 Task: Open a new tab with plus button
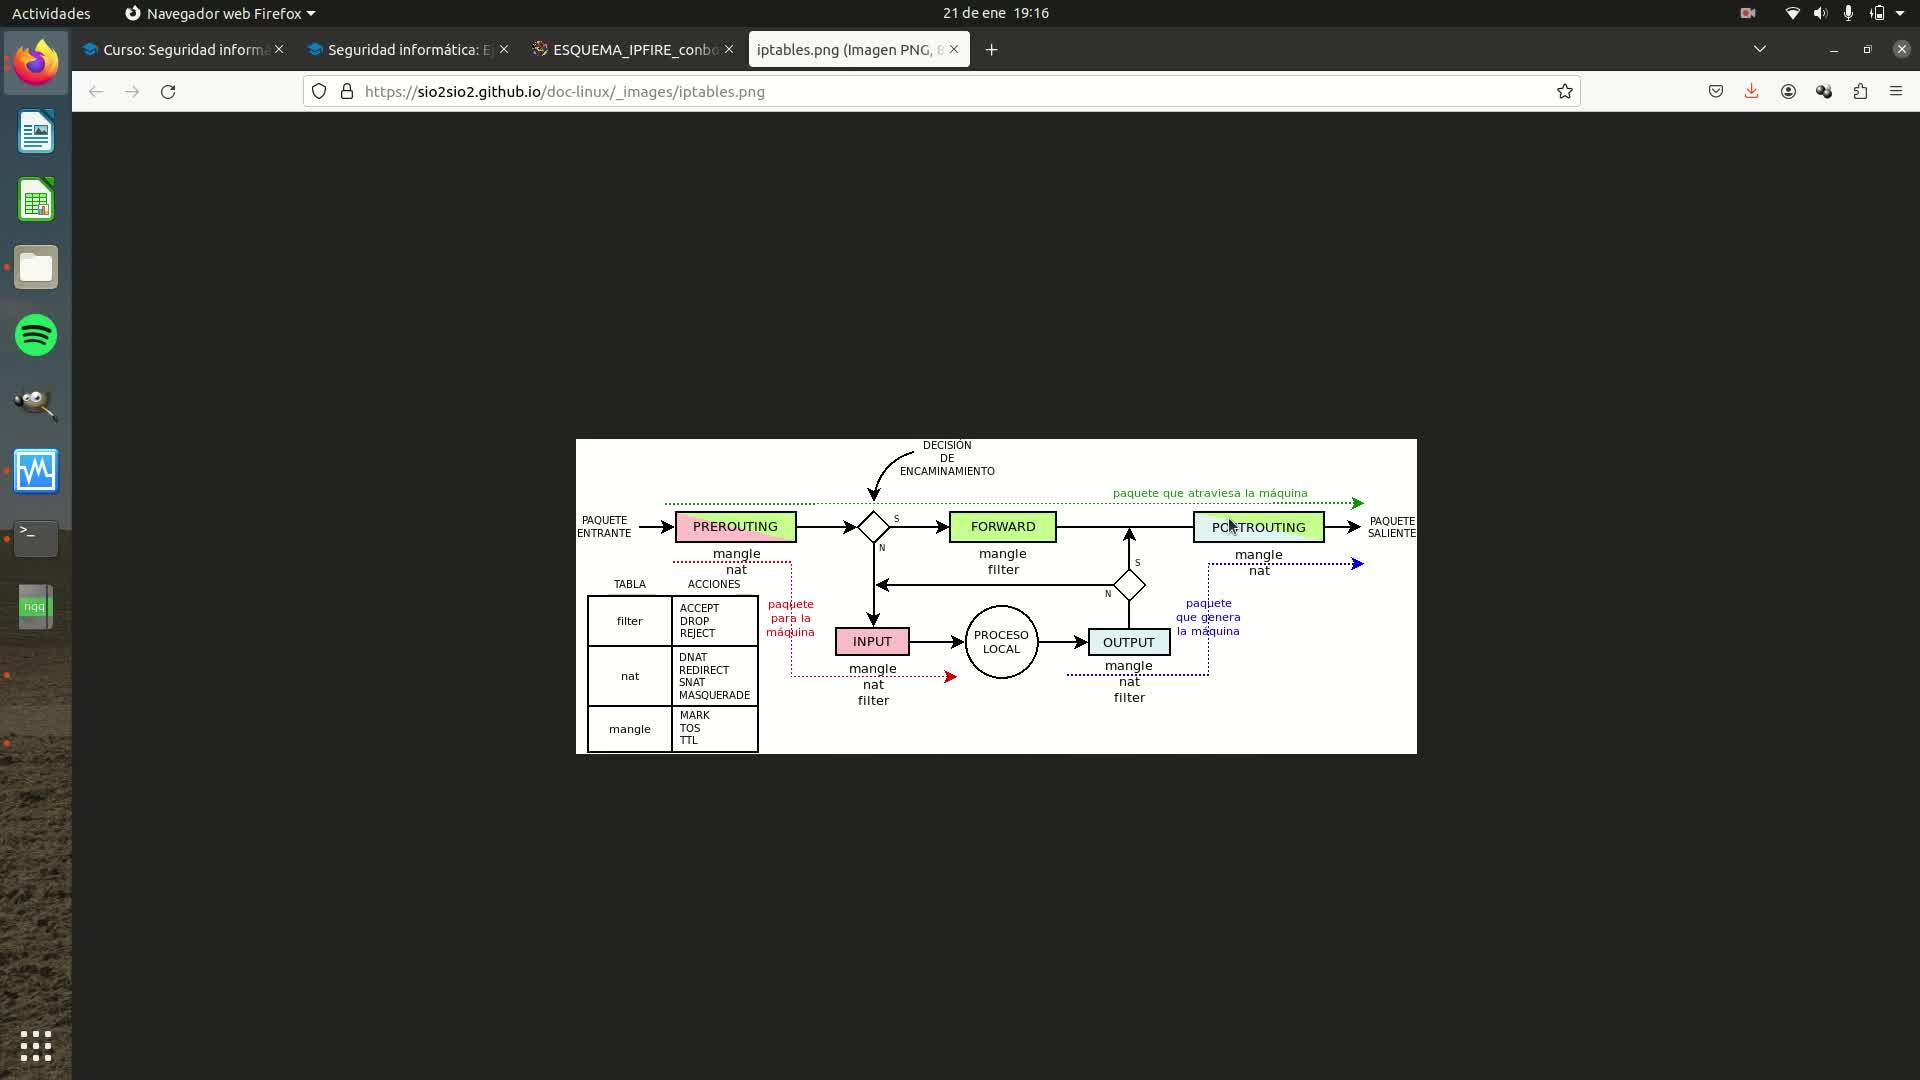pos(991,49)
